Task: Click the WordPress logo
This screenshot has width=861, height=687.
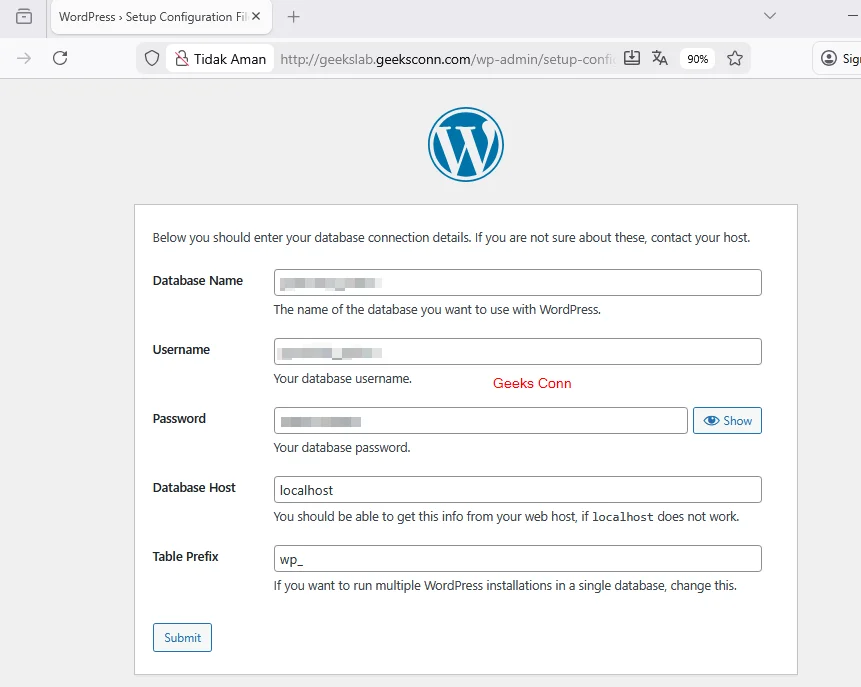Action: [465, 142]
